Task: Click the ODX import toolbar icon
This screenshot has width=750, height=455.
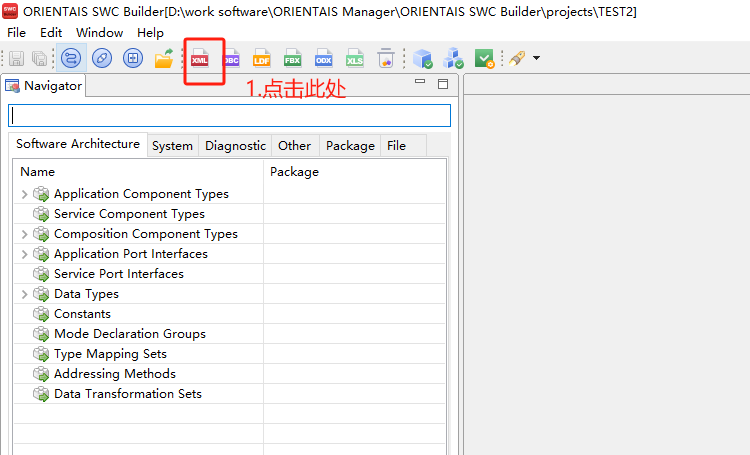Action: click(x=324, y=59)
